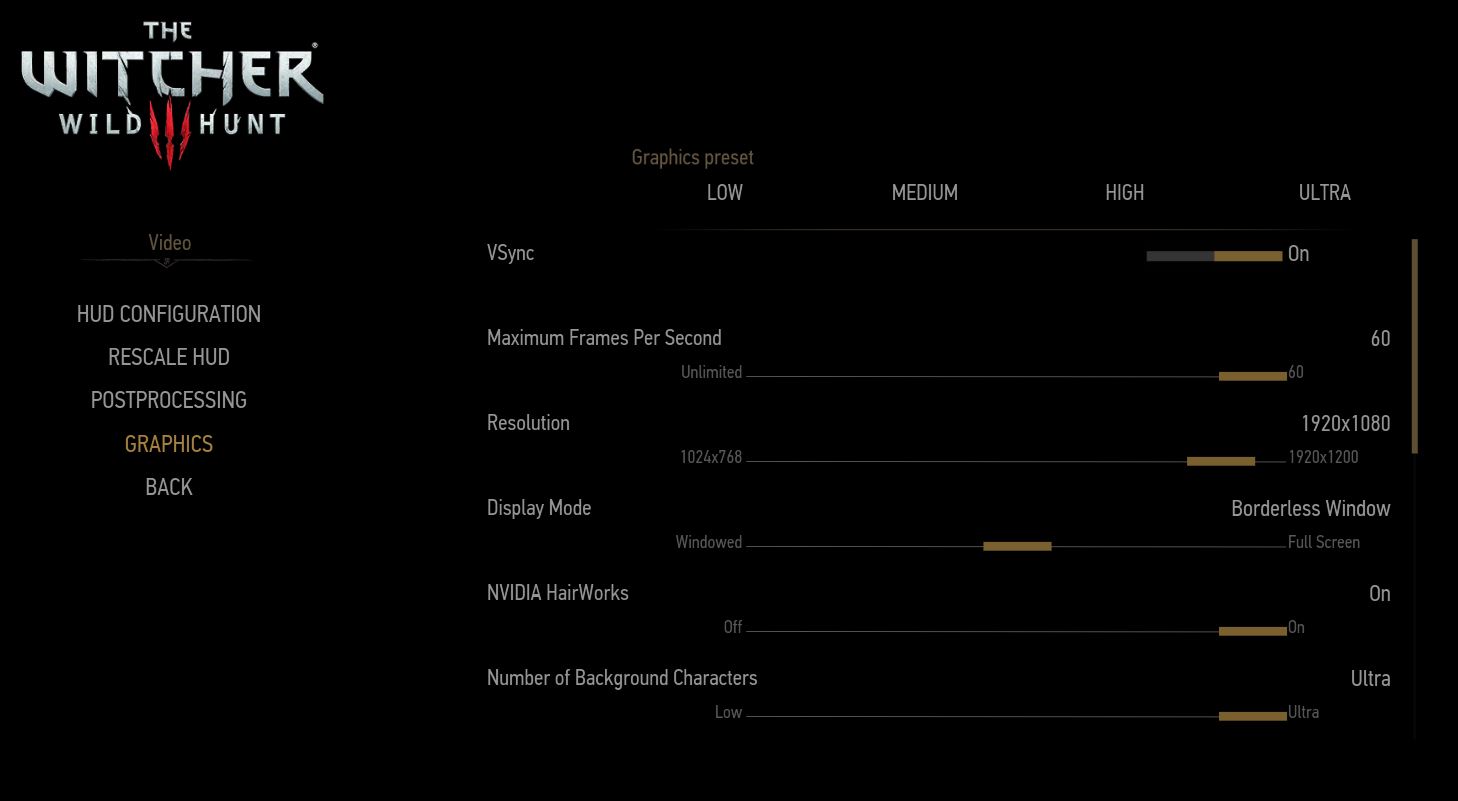Select Rescale HUD menu entry
This screenshot has width=1458, height=801.
coord(169,357)
